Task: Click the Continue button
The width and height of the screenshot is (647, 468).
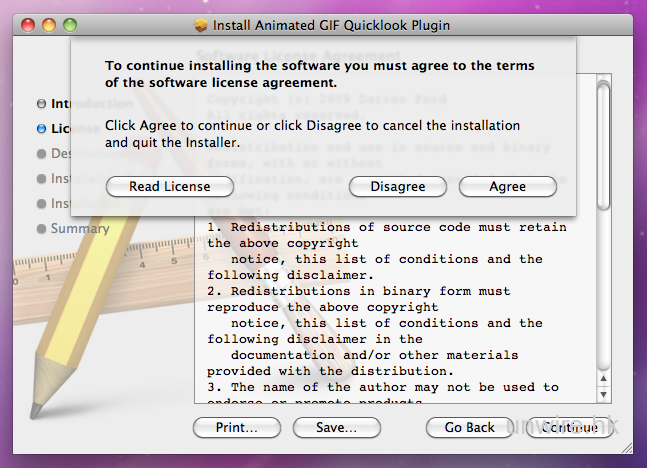Action: click(570, 427)
